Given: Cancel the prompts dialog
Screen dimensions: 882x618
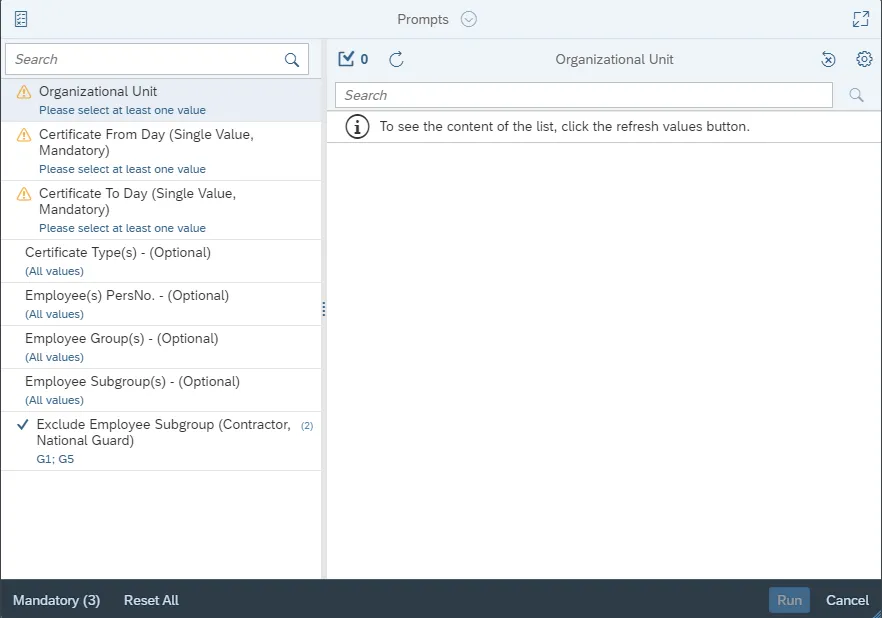Looking at the screenshot, I should (x=847, y=600).
